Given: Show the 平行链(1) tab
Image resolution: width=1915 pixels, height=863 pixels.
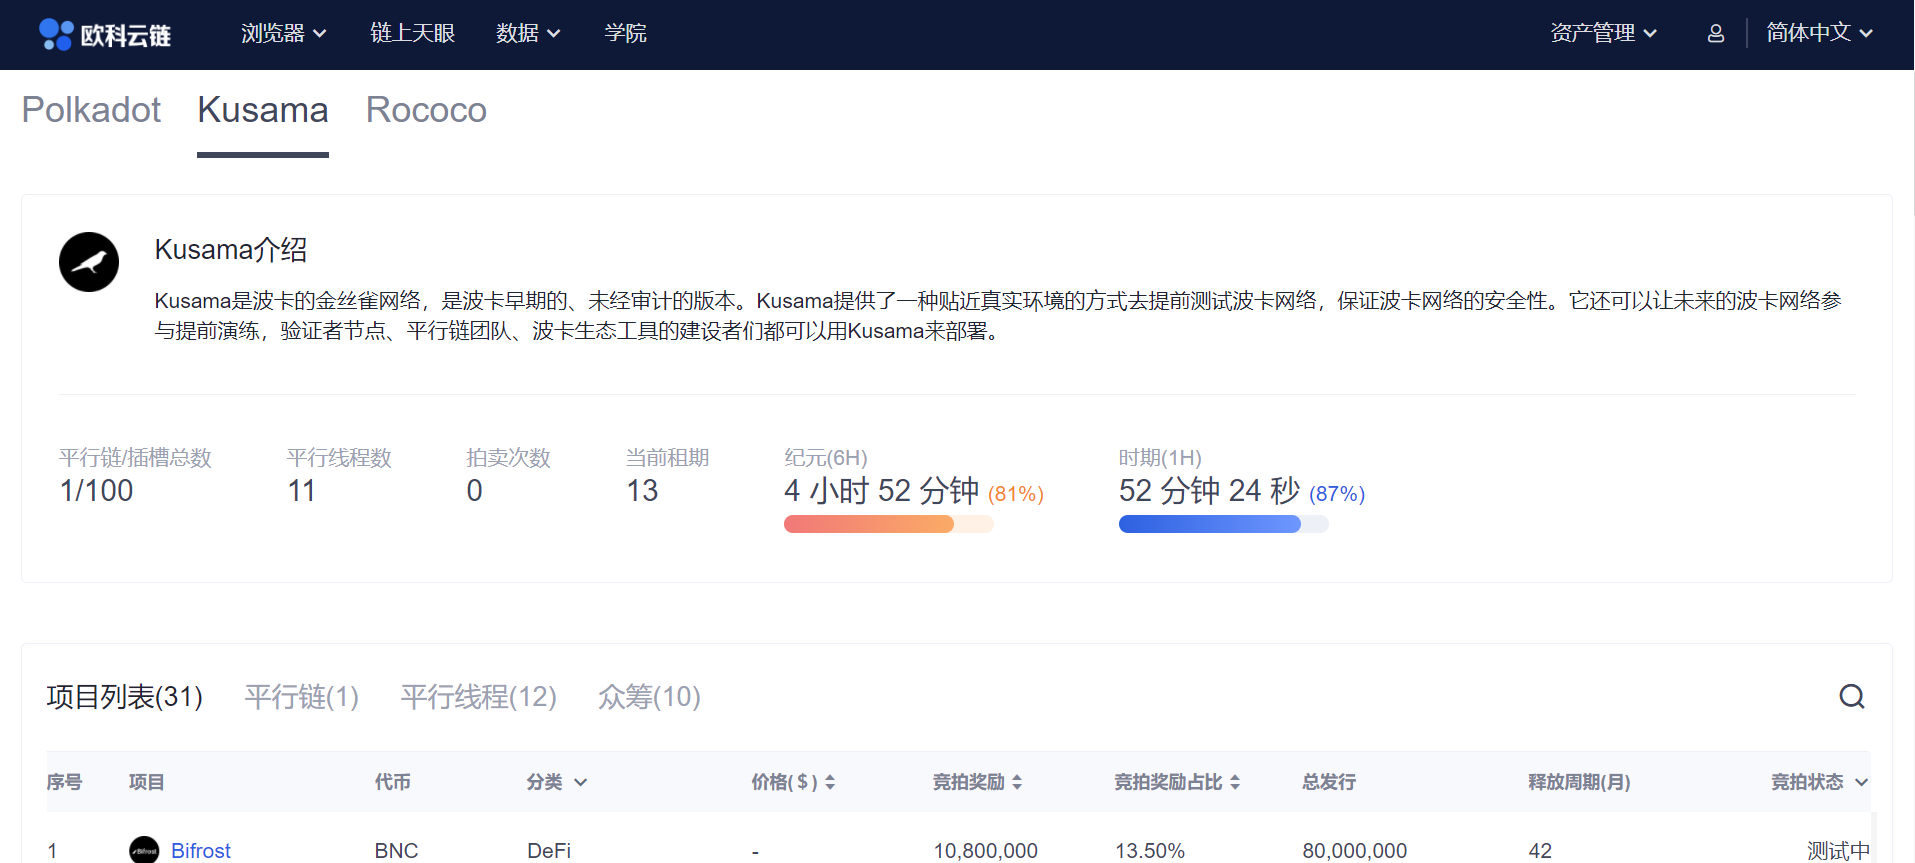Looking at the screenshot, I should point(302,696).
